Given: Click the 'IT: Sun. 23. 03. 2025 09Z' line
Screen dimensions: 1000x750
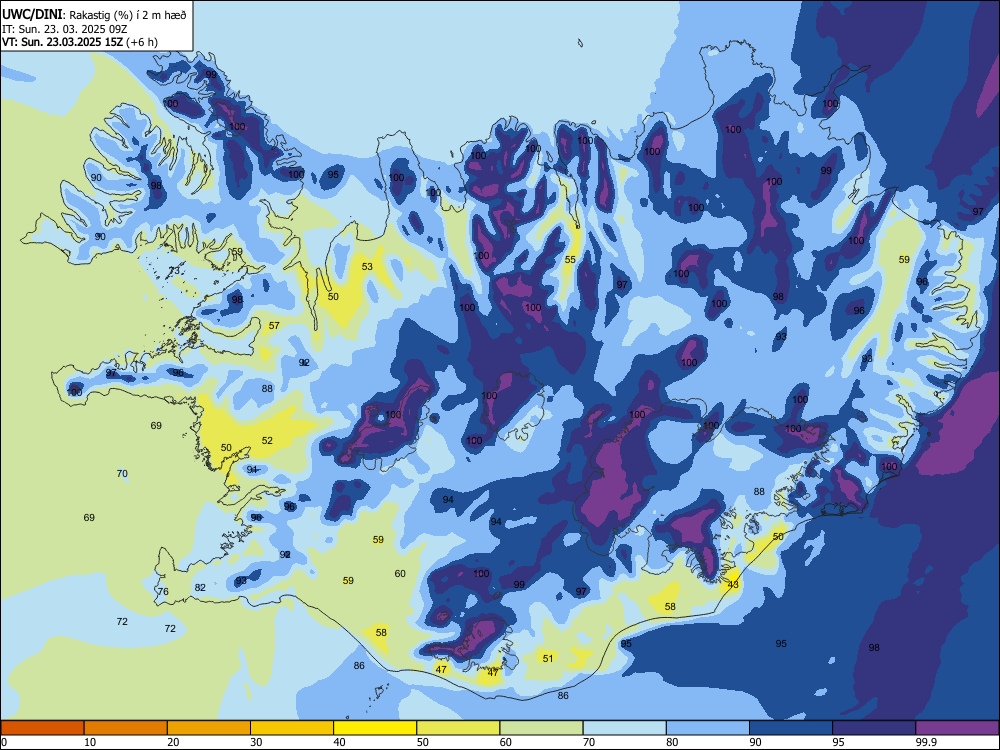Looking at the screenshot, I should (64, 29).
